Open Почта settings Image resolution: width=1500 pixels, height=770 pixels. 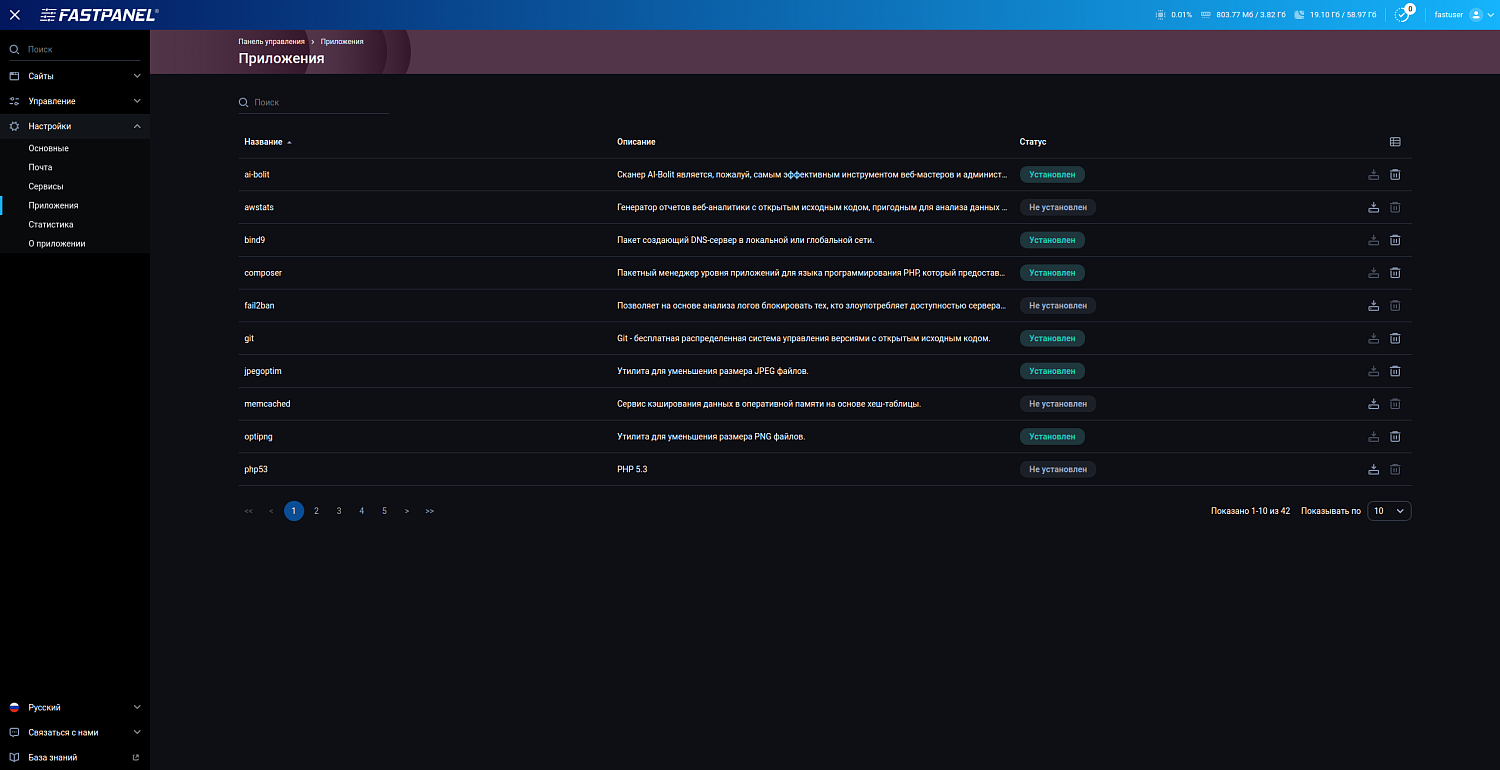pyautogui.click(x=41, y=167)
